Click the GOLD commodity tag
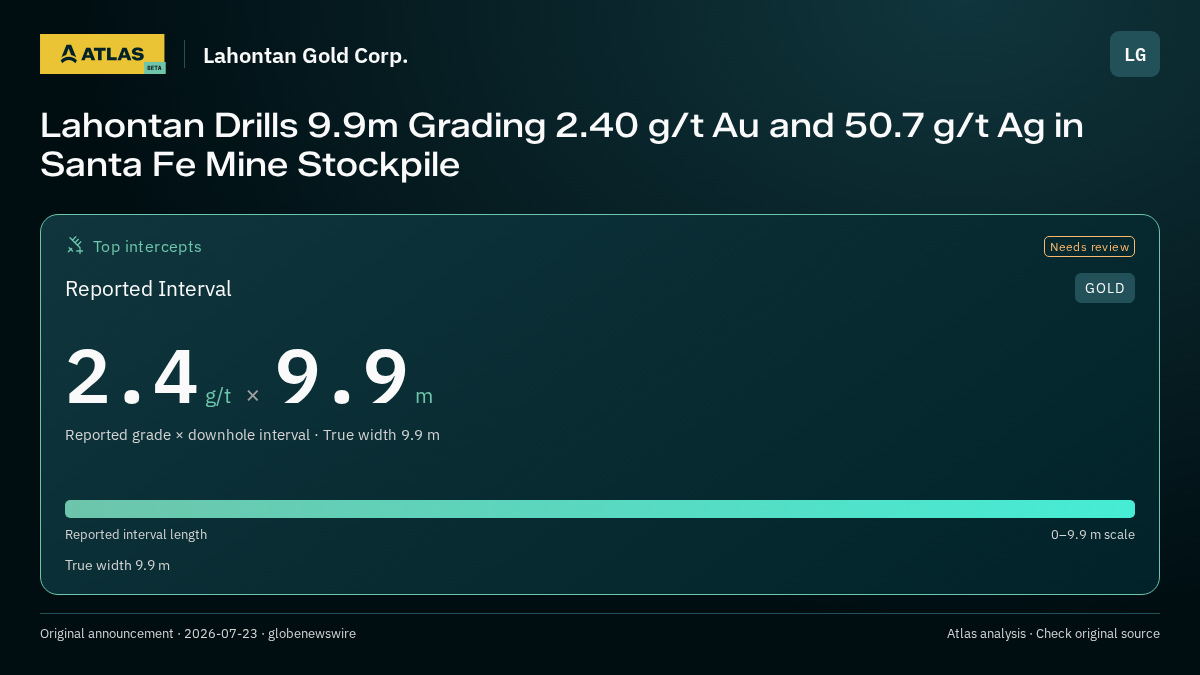 coord(1105,288)
